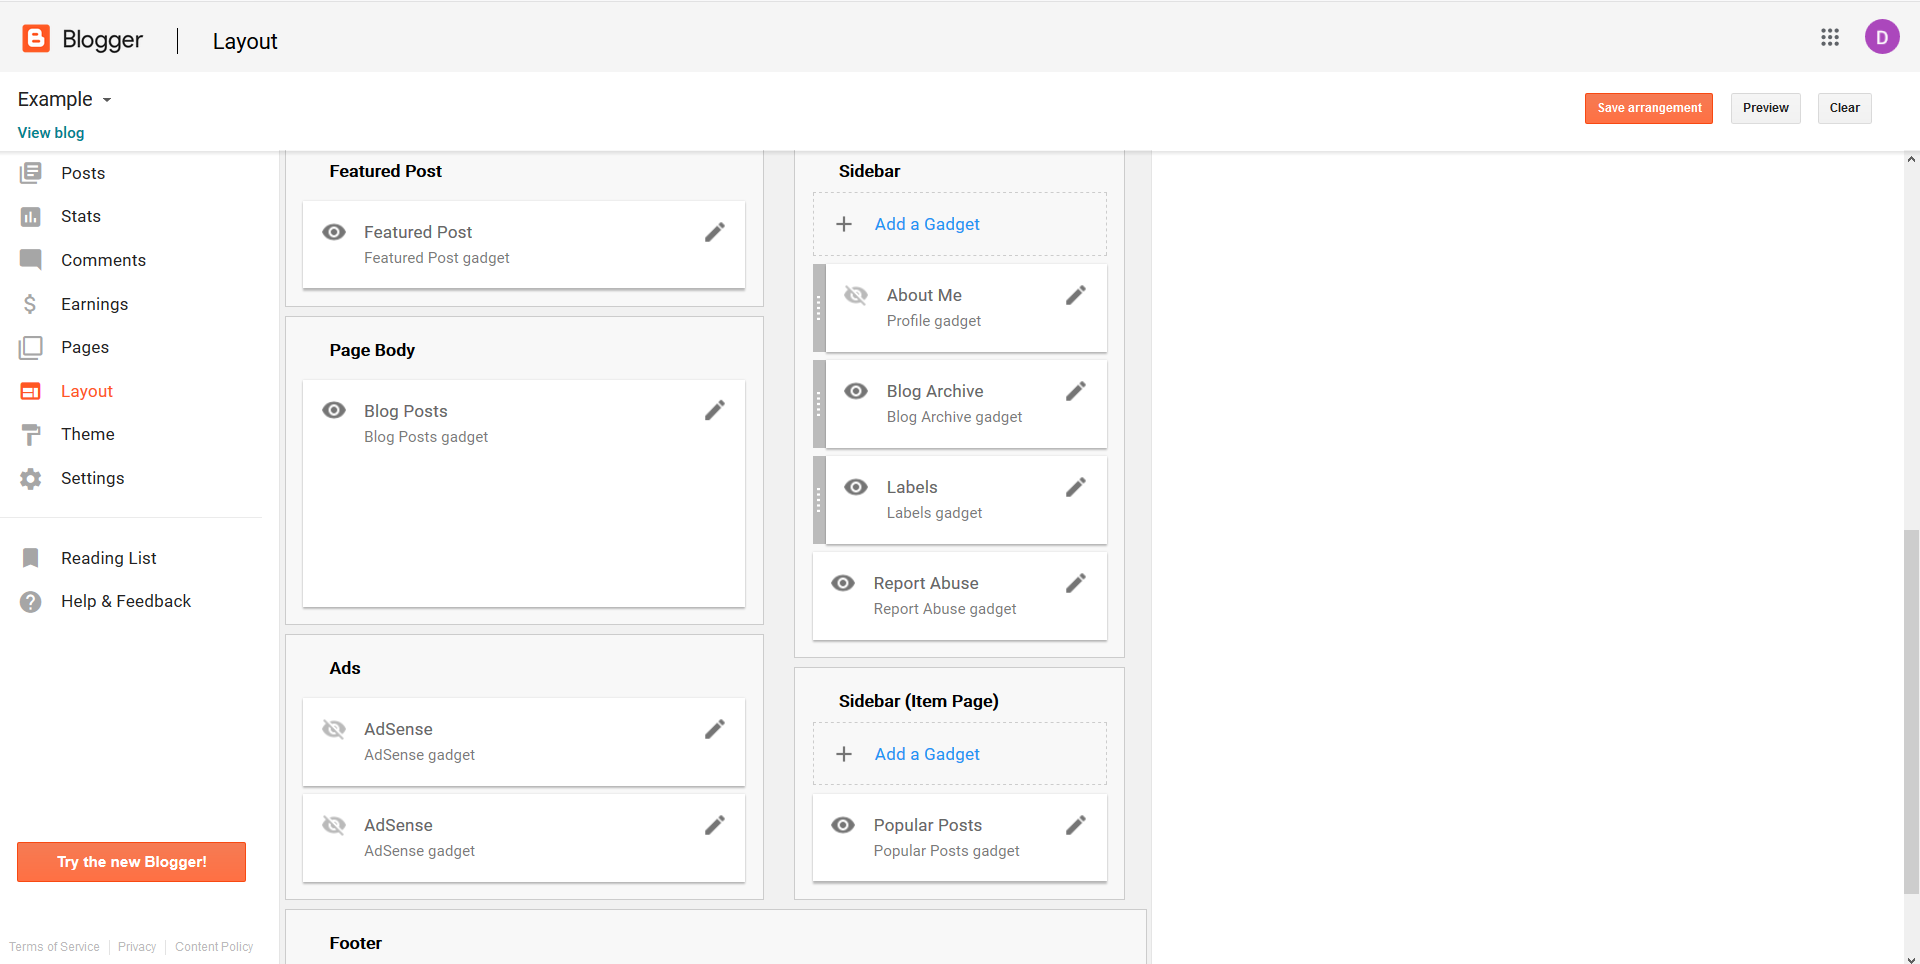Screen dimensions: 1920x964
Task: Click the Blogger logo icon
Action: click(x=36, y=39)
